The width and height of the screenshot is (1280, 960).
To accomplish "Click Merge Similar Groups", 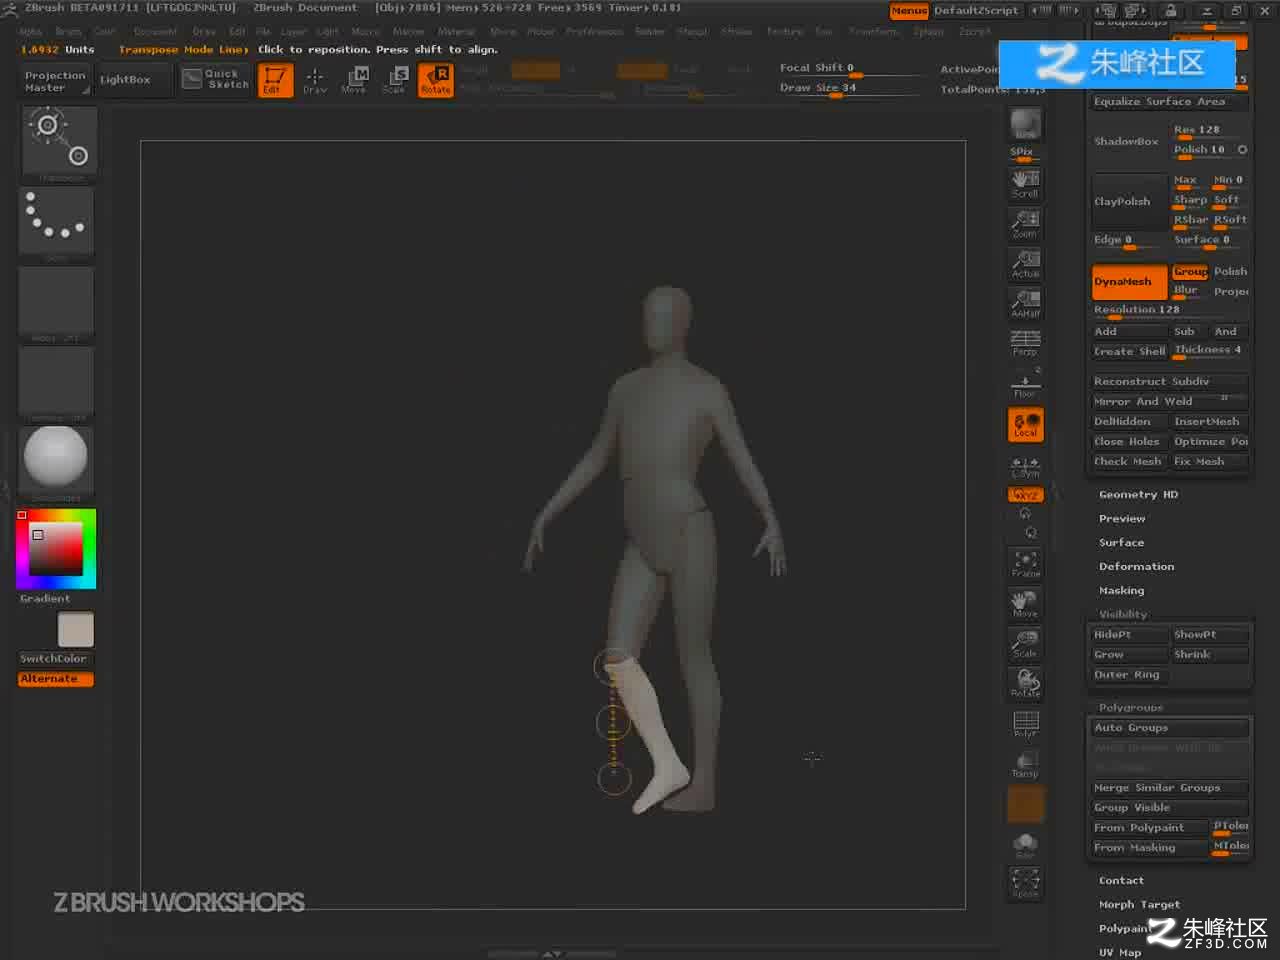I will [1170, 788].
